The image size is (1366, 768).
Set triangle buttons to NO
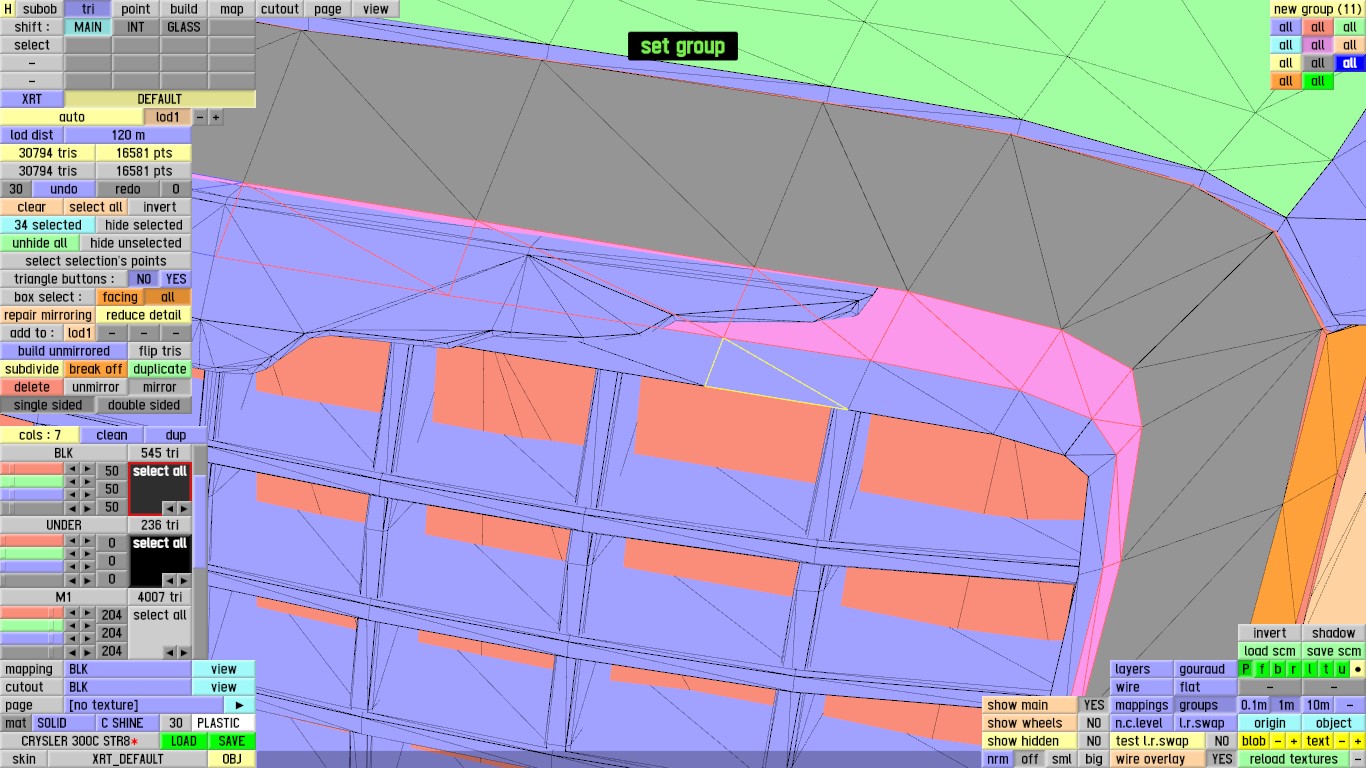tap(144, 279)
